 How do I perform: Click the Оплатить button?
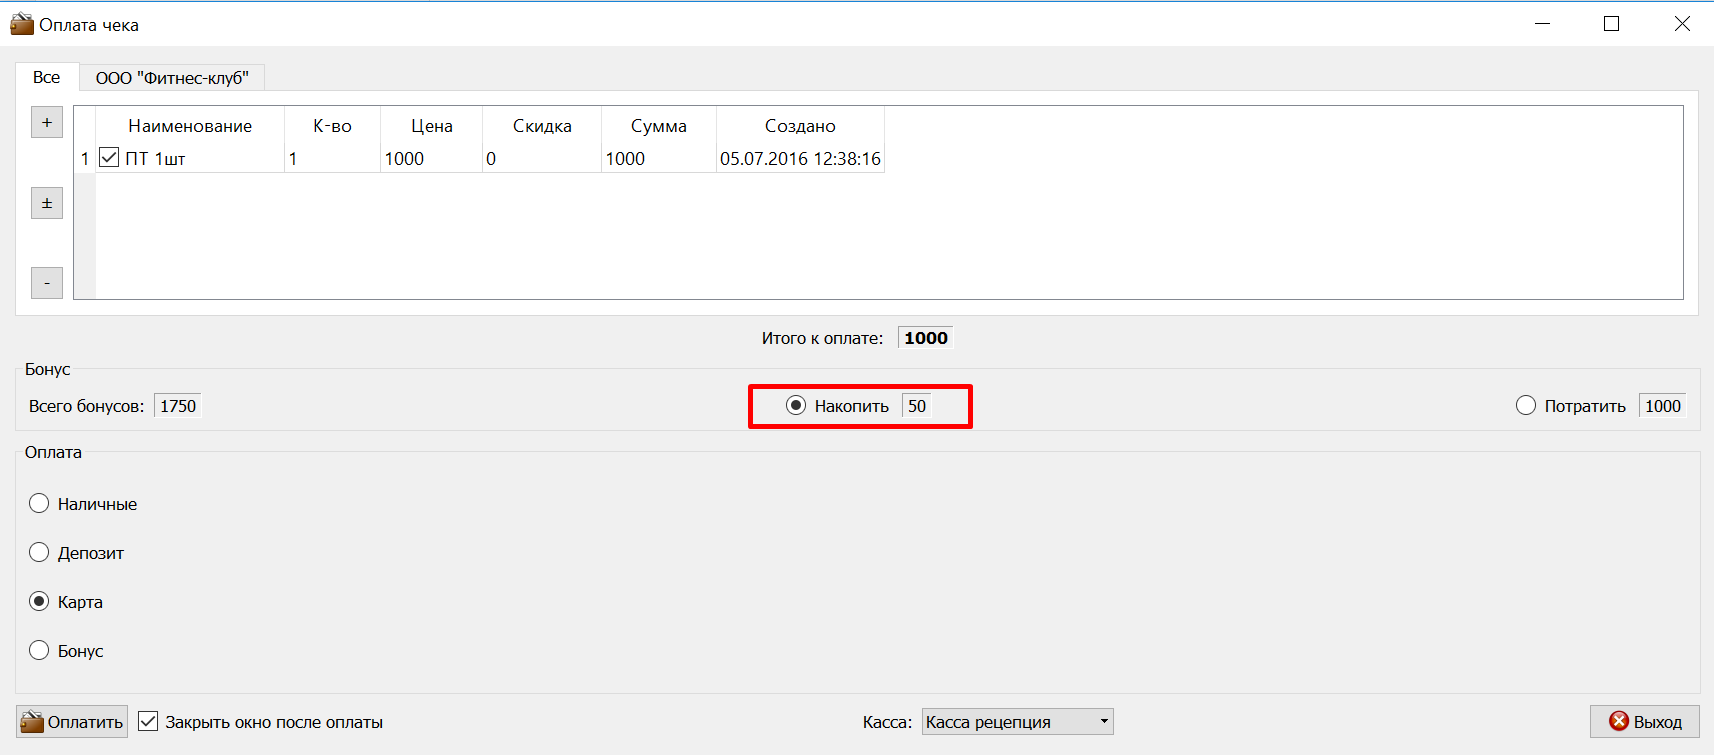click(x=72, y=721)
